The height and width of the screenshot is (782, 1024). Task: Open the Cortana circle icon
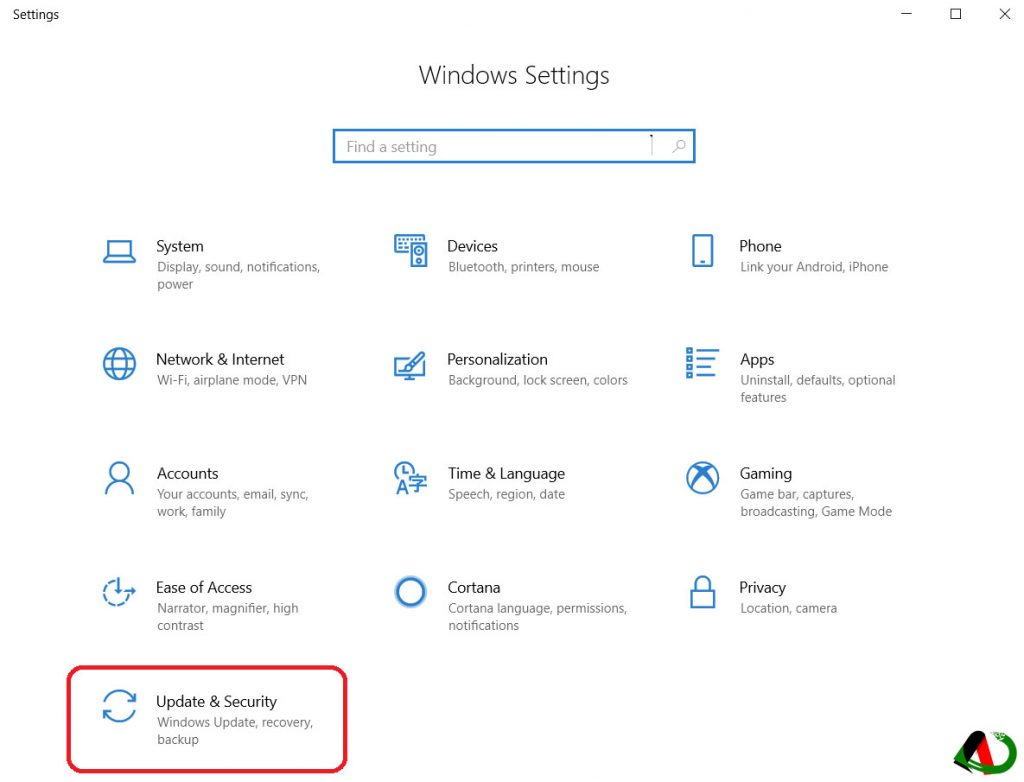[x=411, y=592]
